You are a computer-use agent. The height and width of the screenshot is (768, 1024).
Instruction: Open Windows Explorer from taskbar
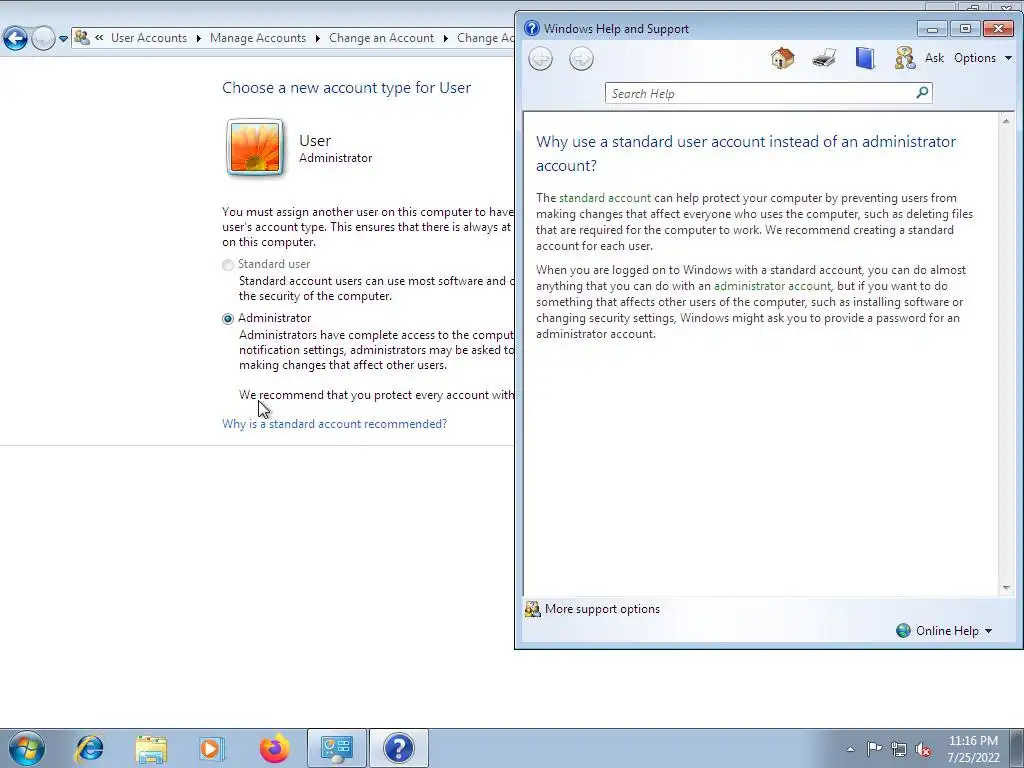coord(151,748)
